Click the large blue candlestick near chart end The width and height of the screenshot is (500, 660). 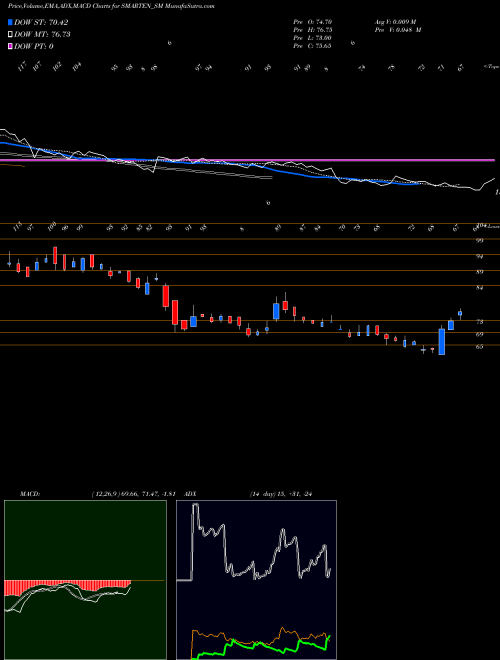pyautogui.click(x=442, y=342)
